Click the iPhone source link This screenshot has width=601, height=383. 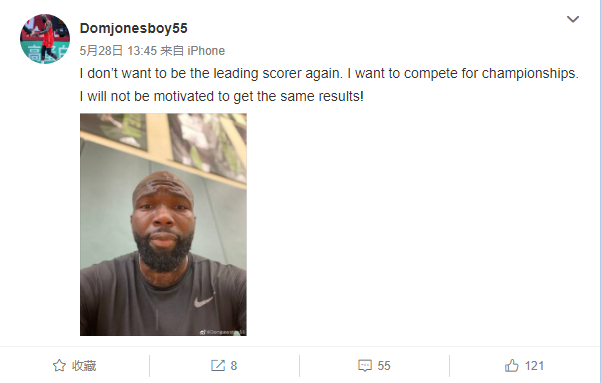coord(206,51)
